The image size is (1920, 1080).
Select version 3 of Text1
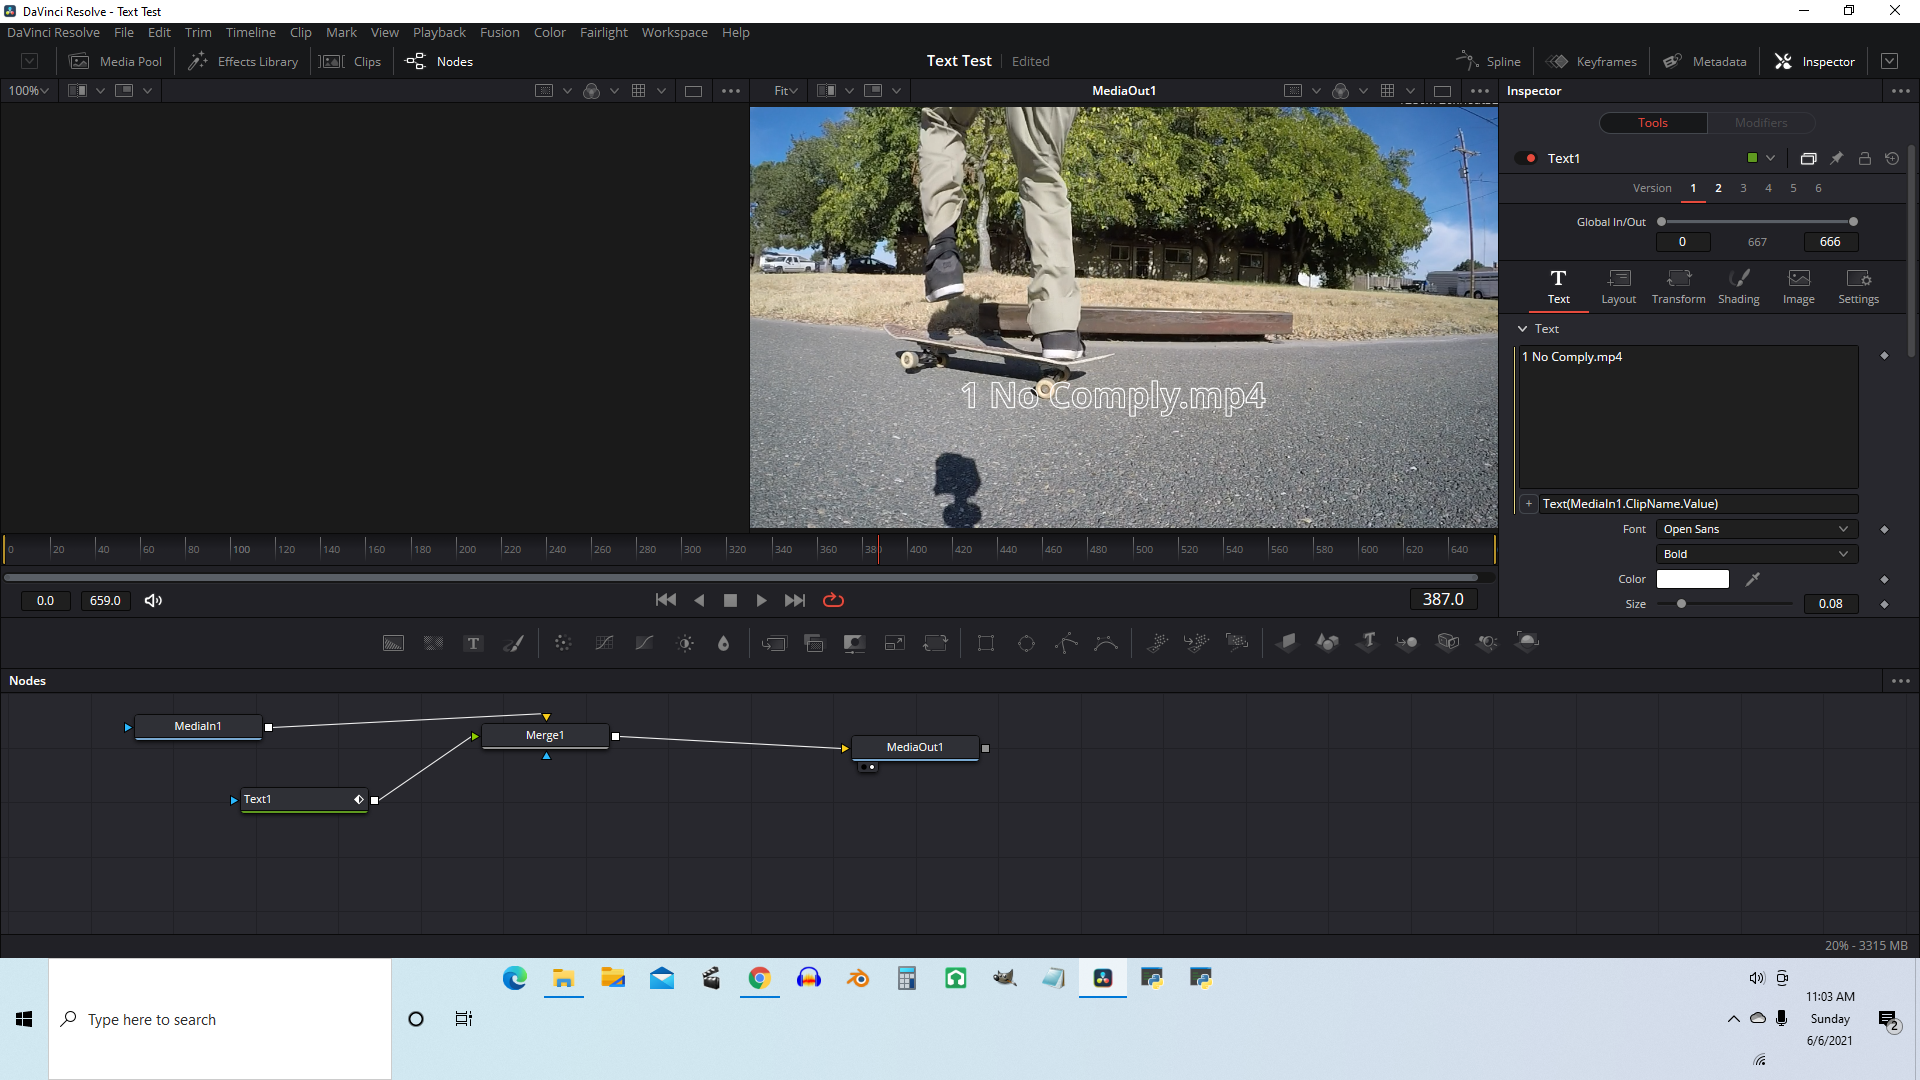tap(1743, 188)
